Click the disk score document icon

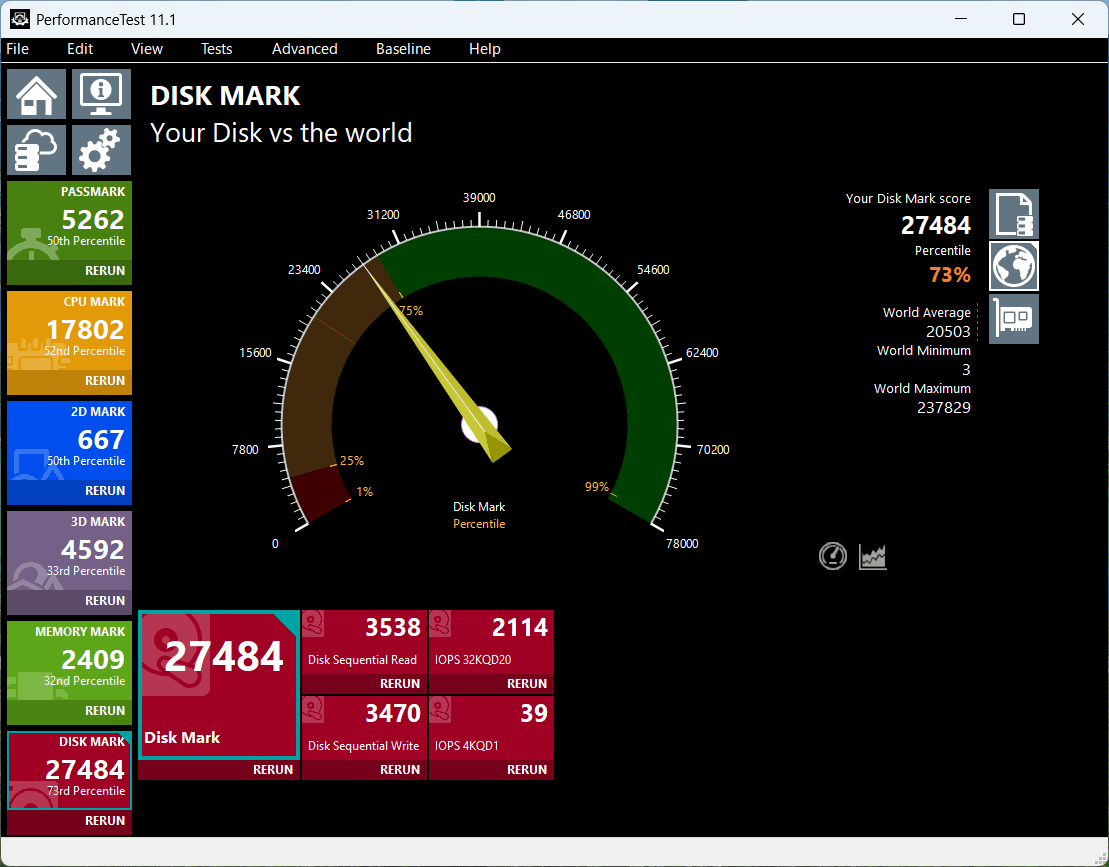tap(1014, 214)
